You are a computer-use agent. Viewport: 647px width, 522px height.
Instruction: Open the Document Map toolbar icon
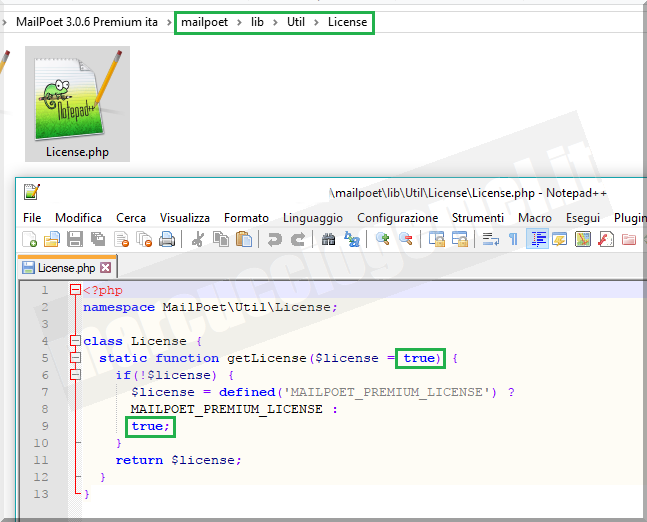(x=583, y=239)
